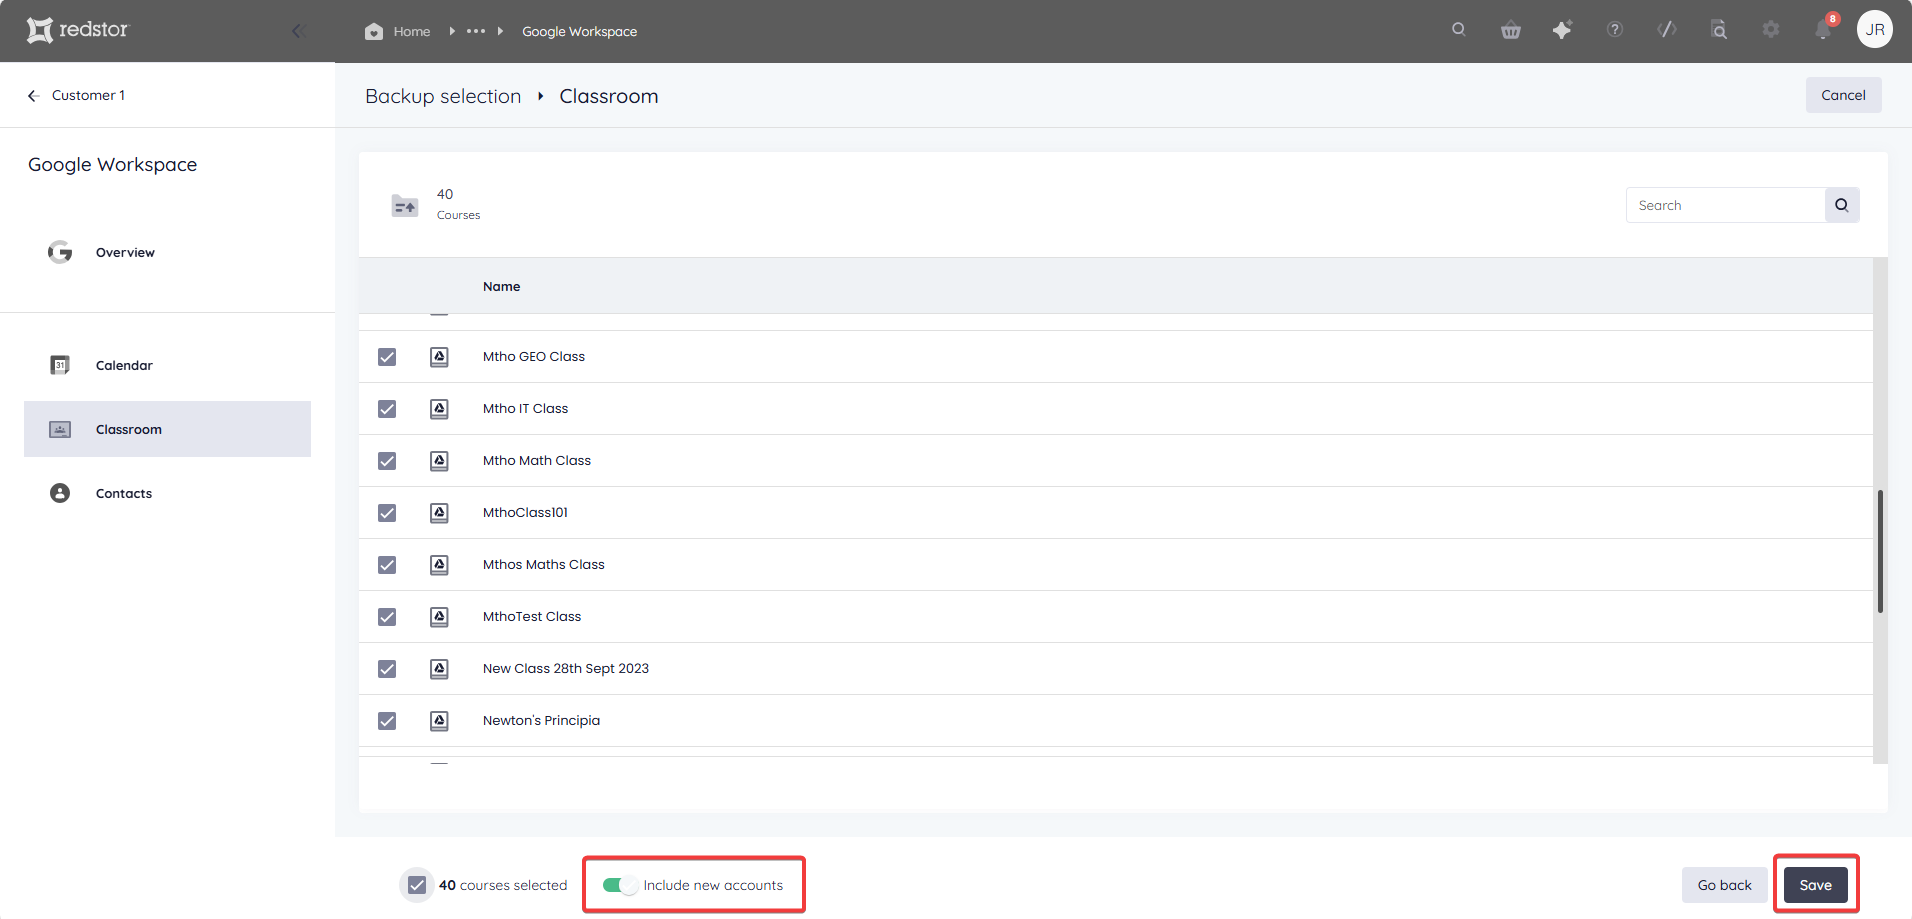Screen dimensions: 1912x919
Task: Uncheck the Mthos Maths Class checkbox
Action: tap(387, 565)
